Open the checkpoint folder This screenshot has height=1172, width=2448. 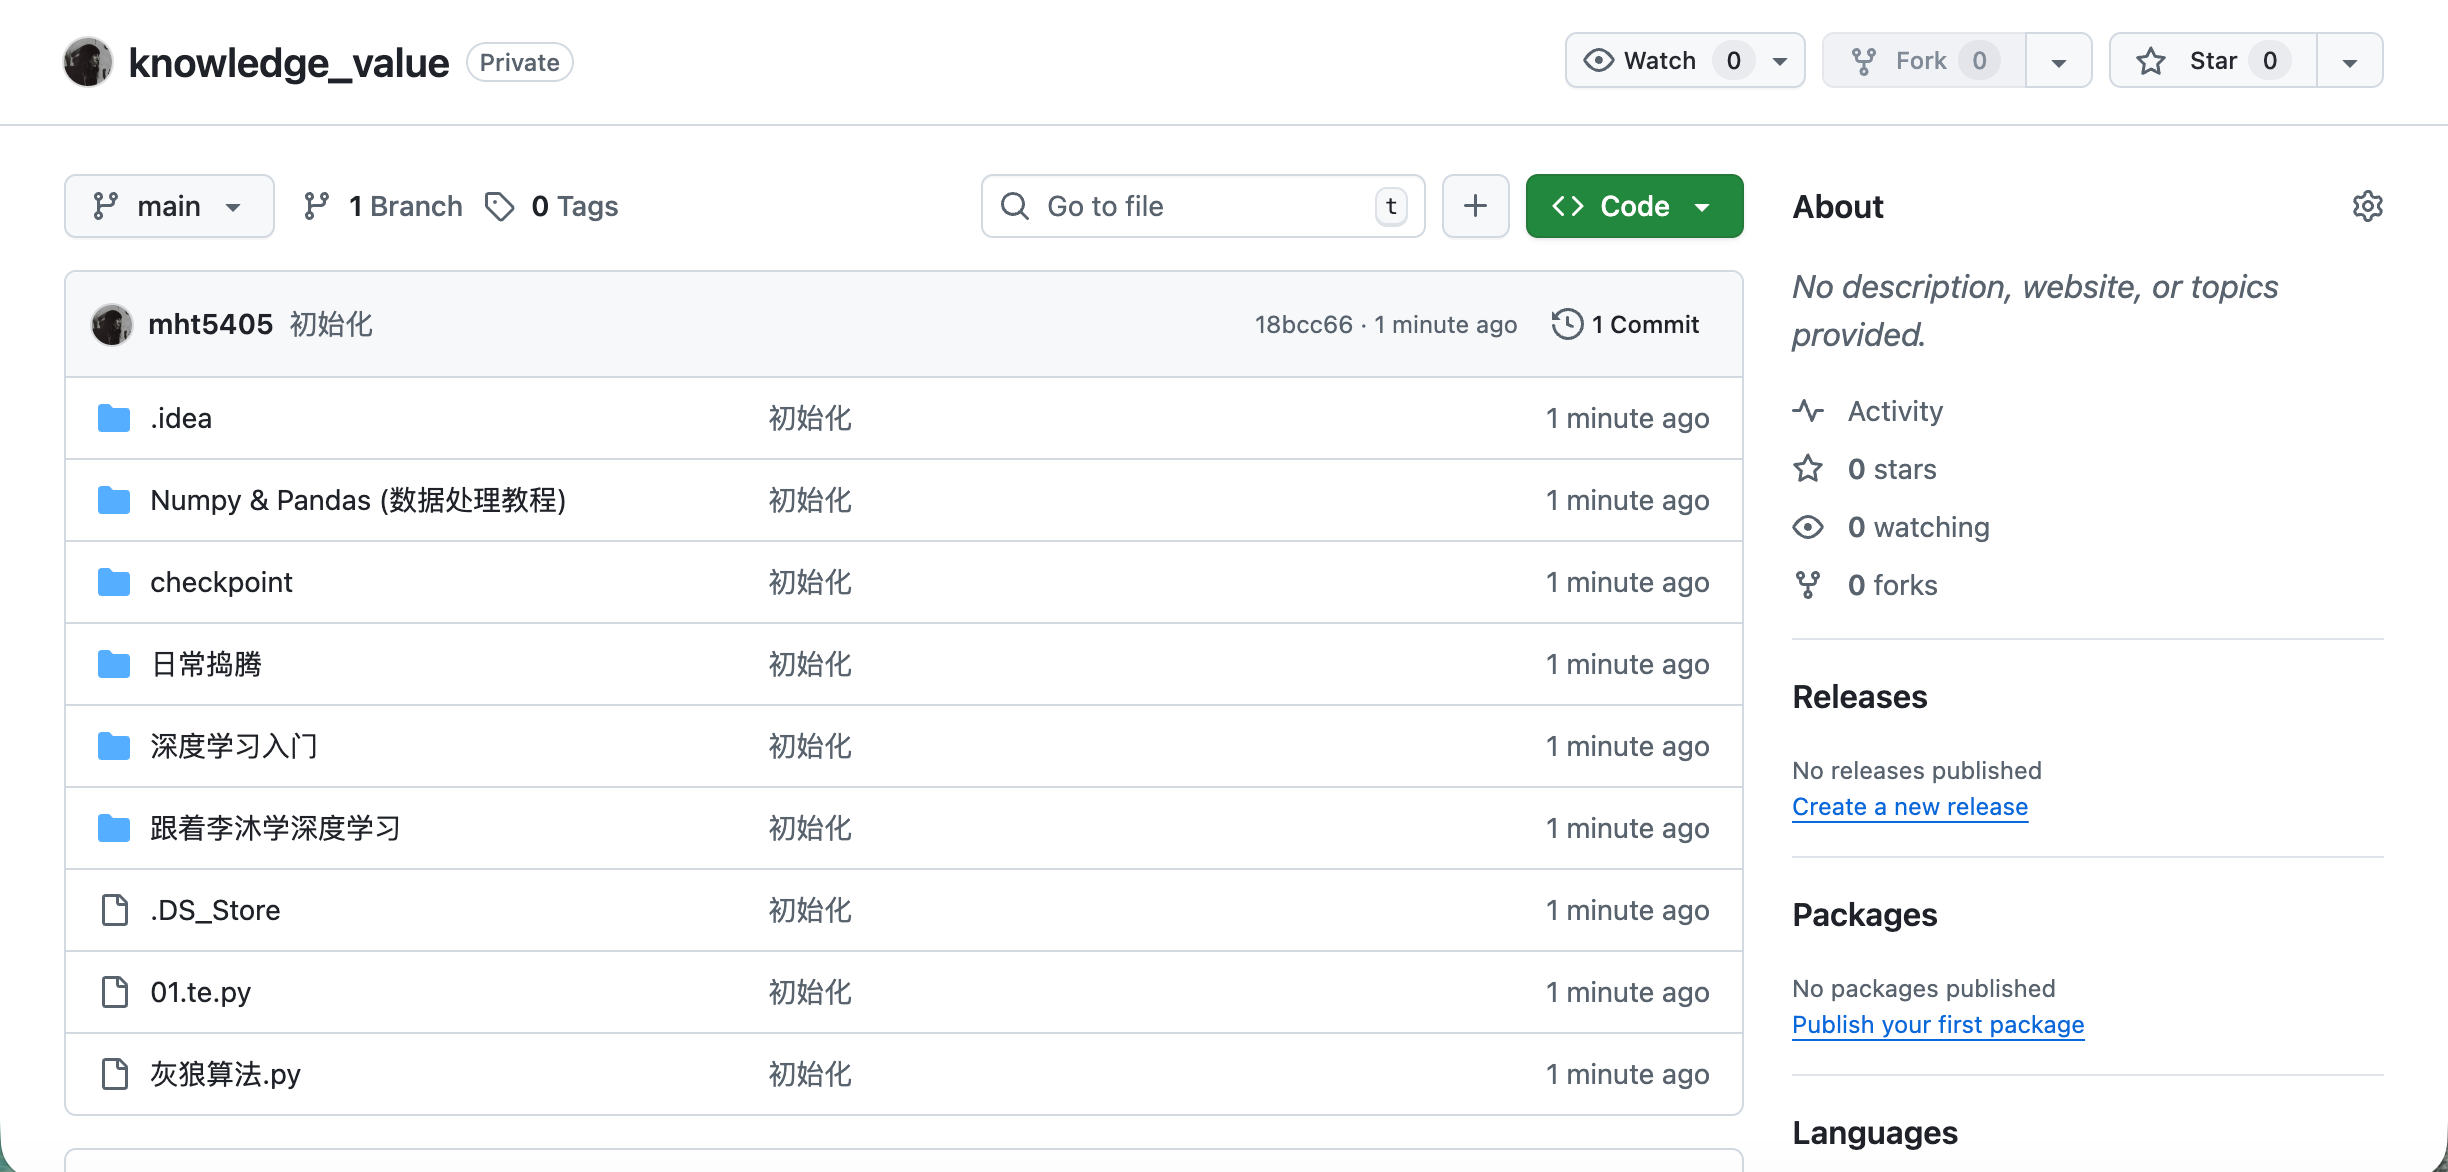pos(221,582)
